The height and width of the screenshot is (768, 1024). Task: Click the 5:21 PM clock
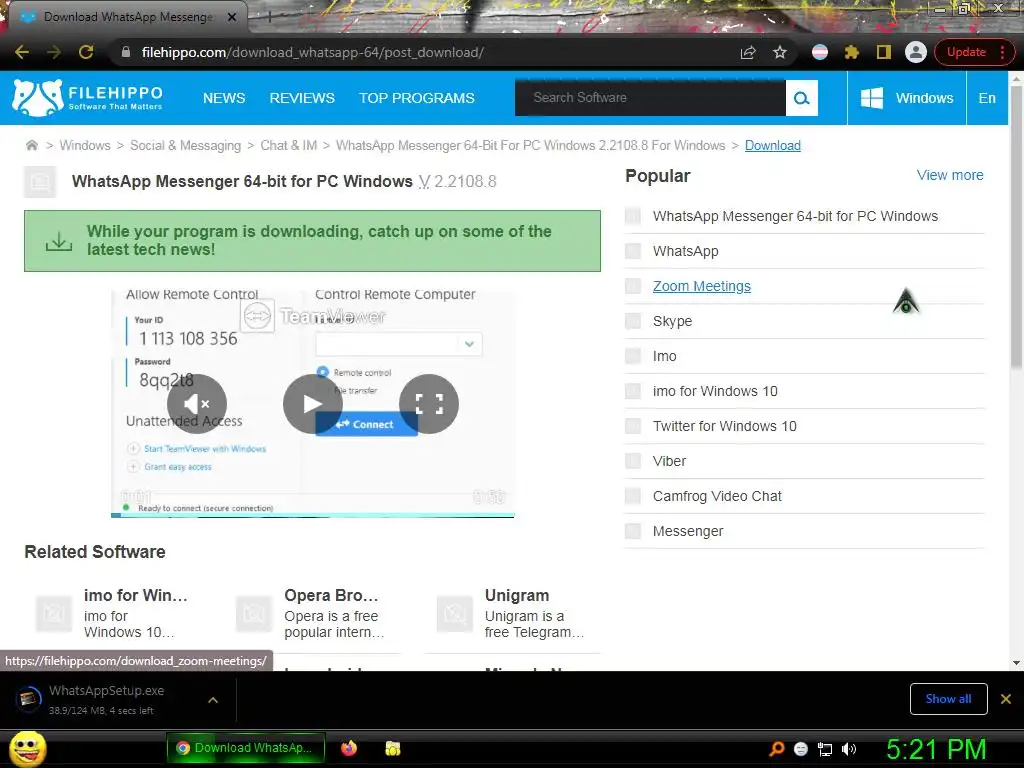point(936,749)
